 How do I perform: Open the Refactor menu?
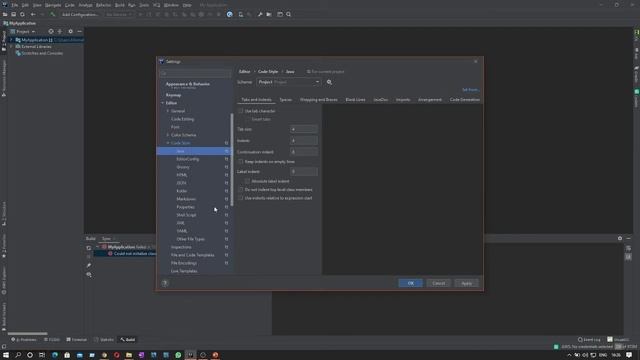pyautogui.click(x=103, y=5)
